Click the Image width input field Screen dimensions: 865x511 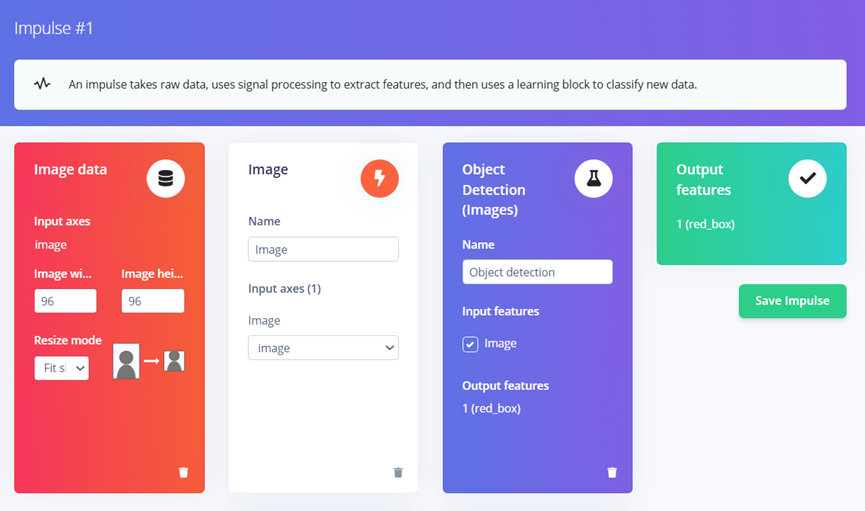(x=65, y=301)
